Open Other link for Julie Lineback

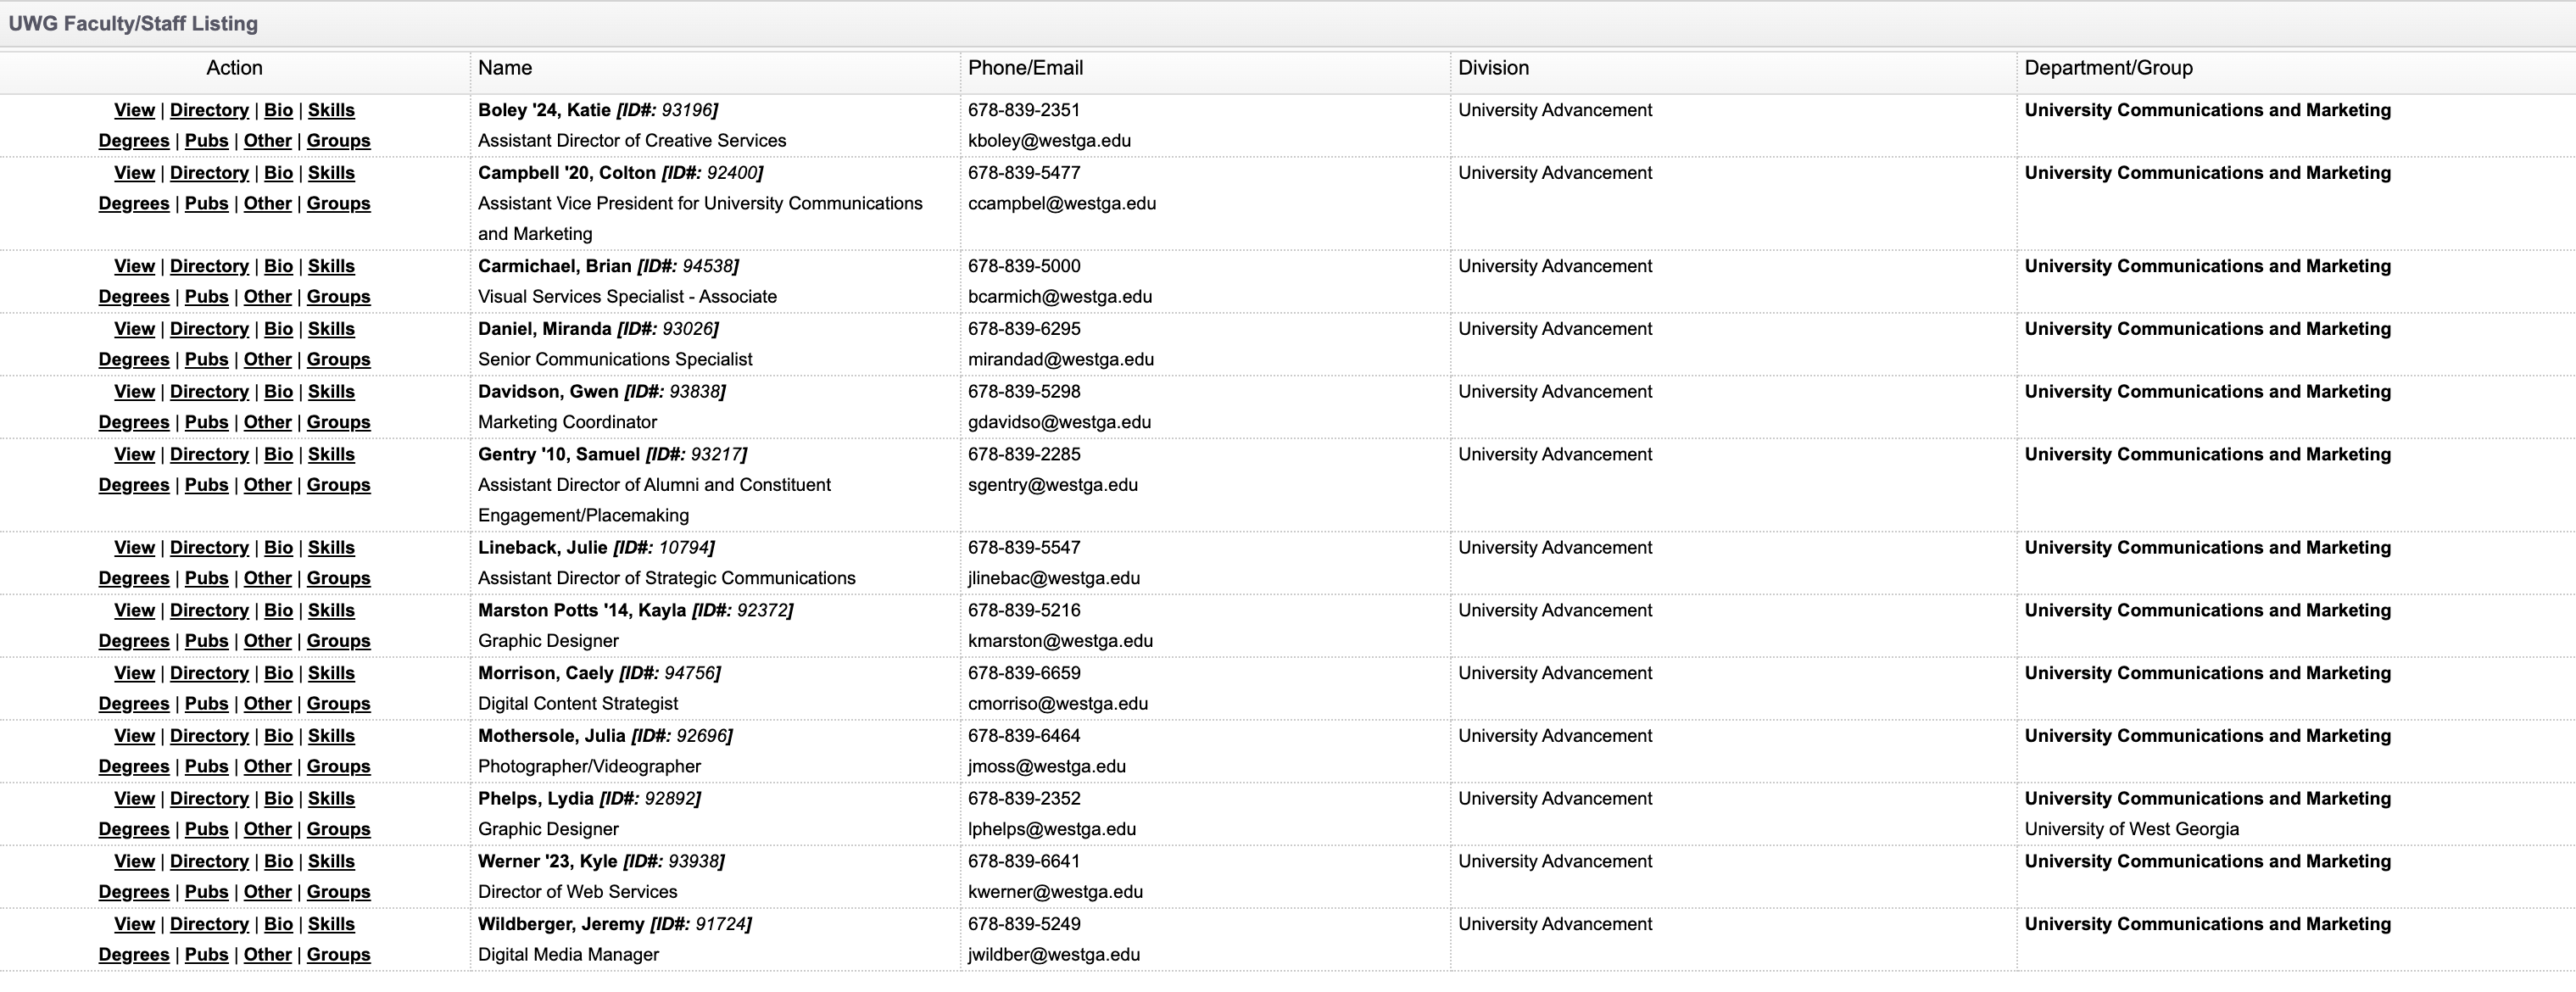[267, 578]
